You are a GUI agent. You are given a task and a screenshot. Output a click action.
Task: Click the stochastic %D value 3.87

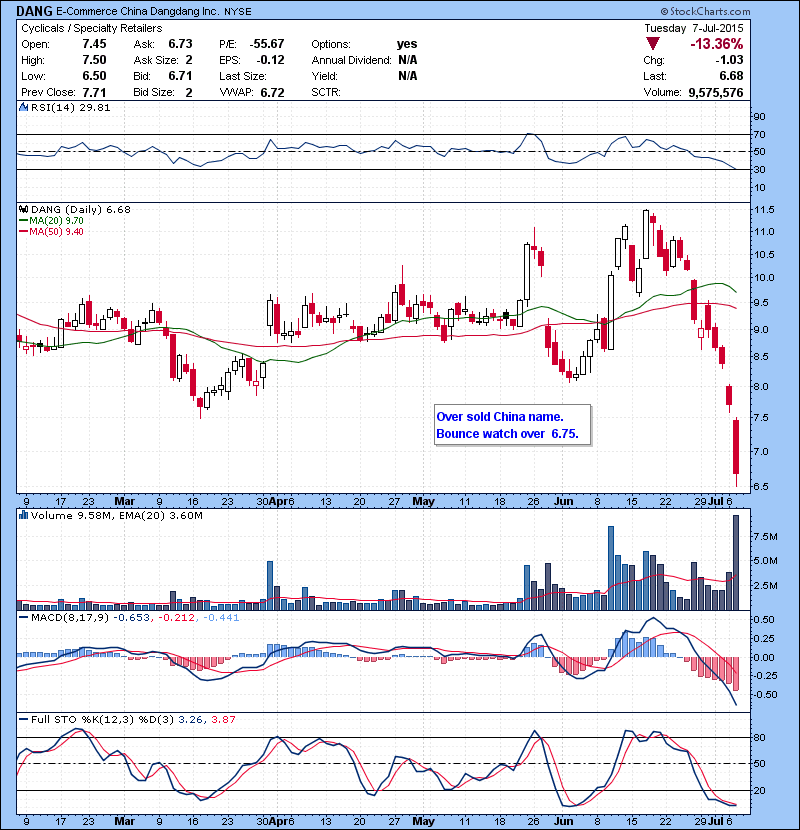point(223,719)
